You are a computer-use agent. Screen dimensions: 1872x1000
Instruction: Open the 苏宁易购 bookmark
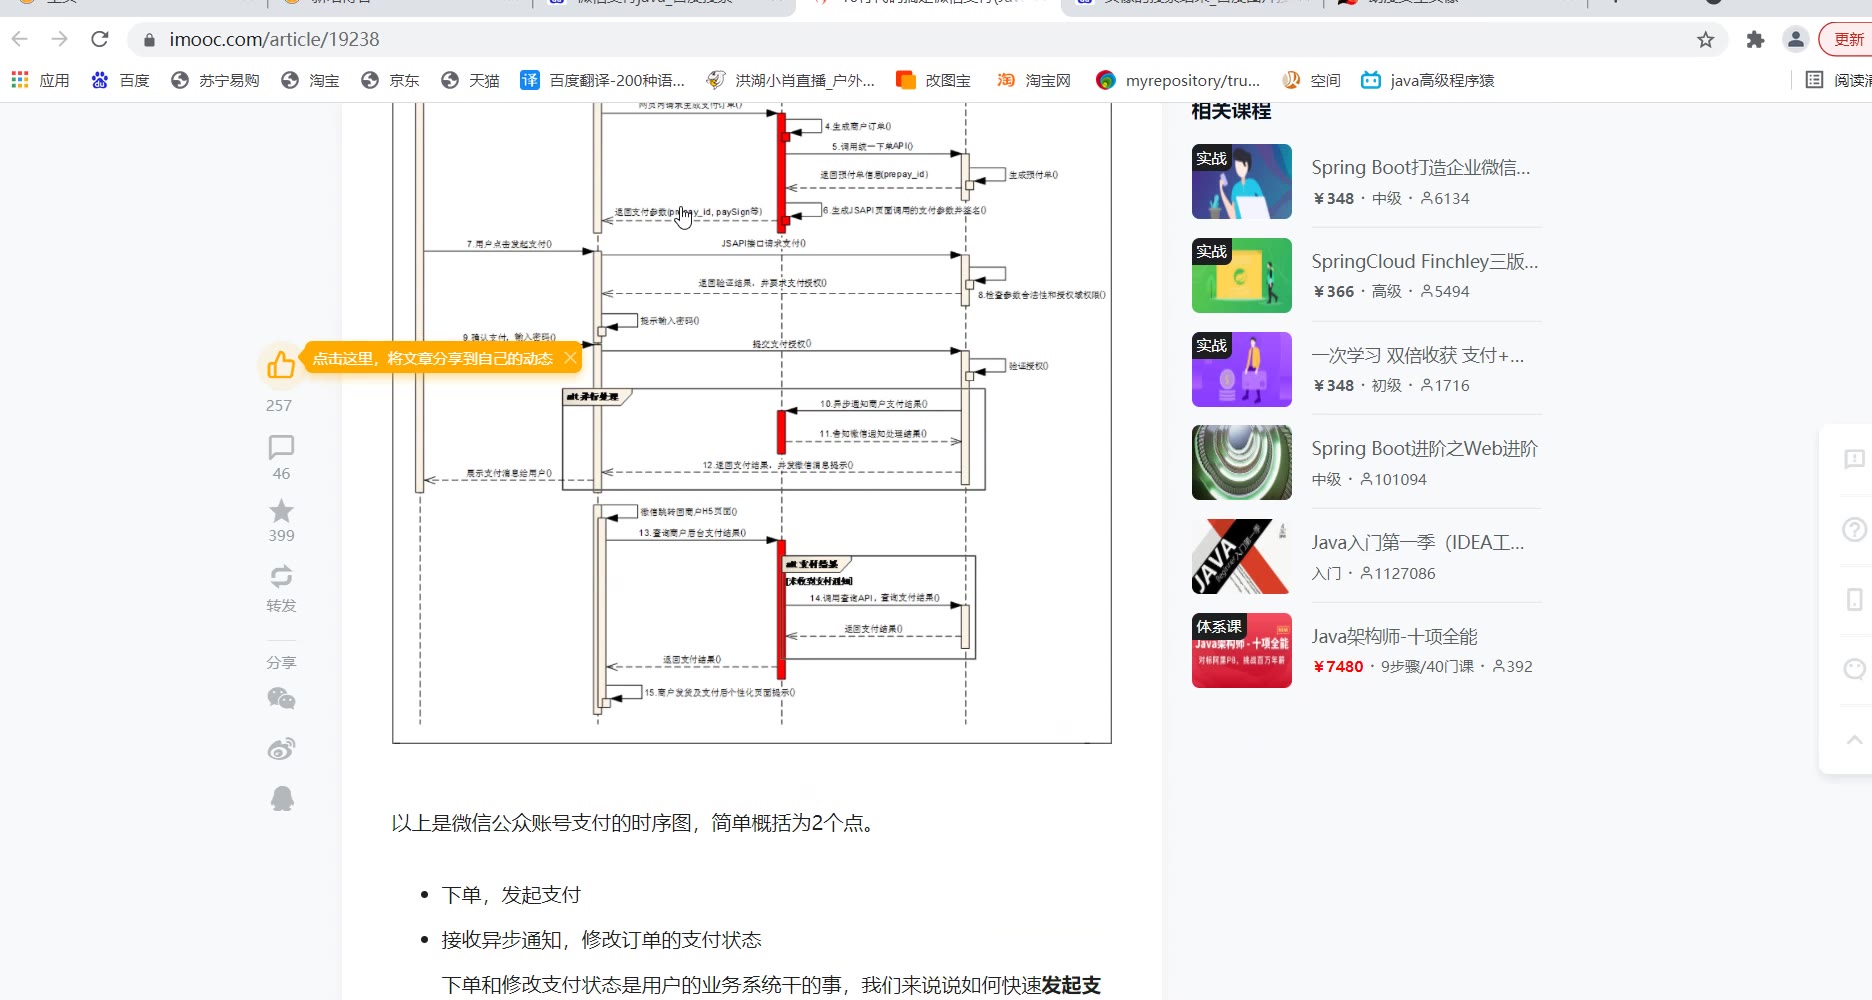pyautogui.click(x=215, y=80)
